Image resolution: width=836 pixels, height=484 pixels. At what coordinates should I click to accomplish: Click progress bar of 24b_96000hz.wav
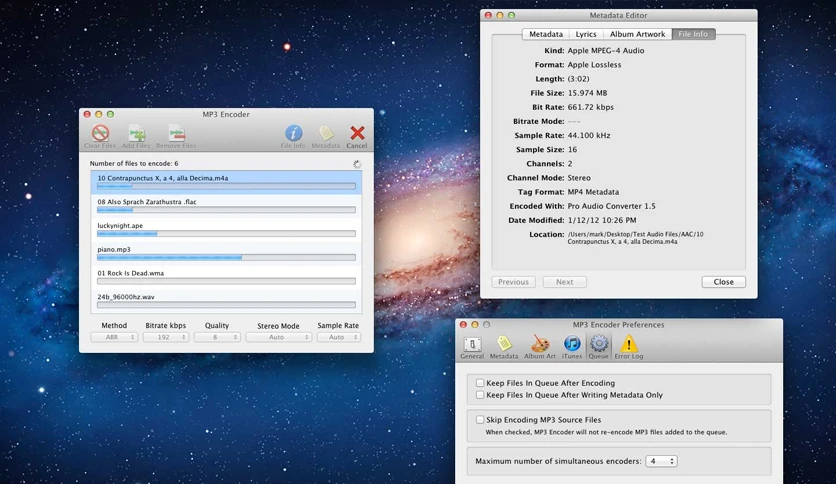coord(226,305)
